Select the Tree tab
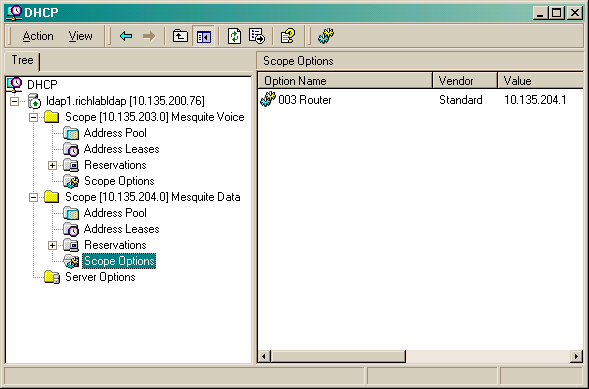 click(x=22, y=60)
